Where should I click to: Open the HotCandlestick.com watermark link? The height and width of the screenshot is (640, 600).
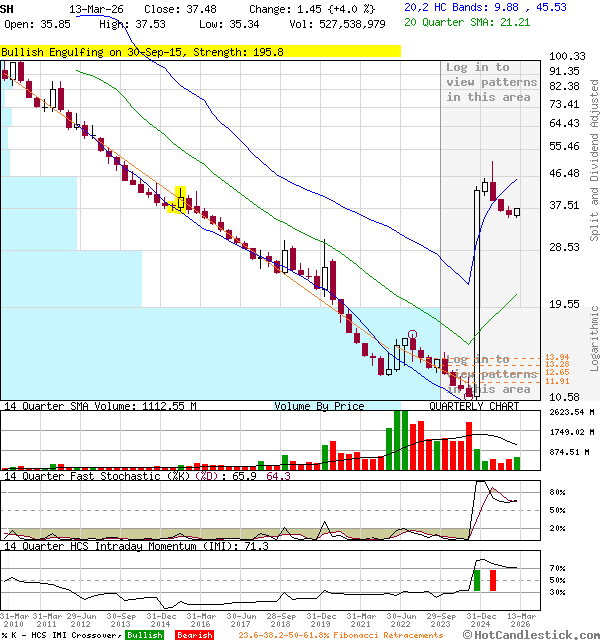click(x=535, y=634)
